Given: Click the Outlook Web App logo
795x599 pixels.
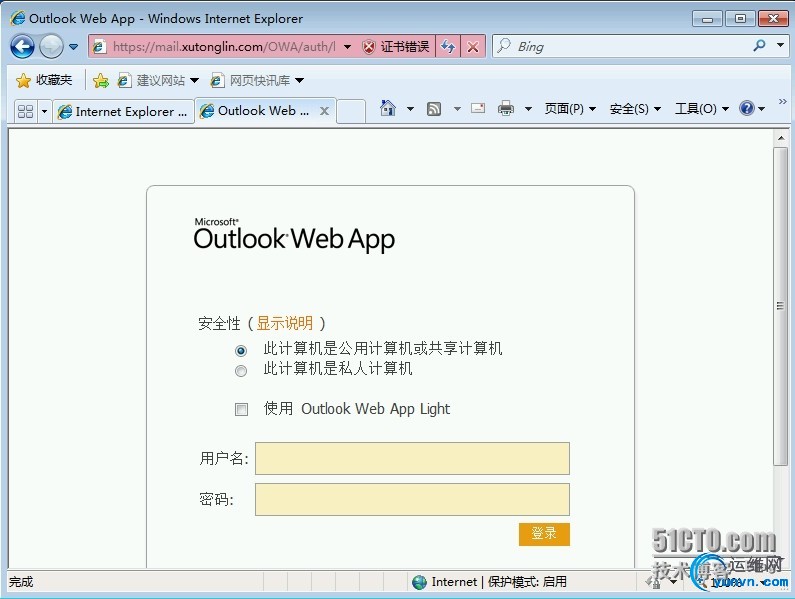Looking at the screenshot, I should click(294, 235).
